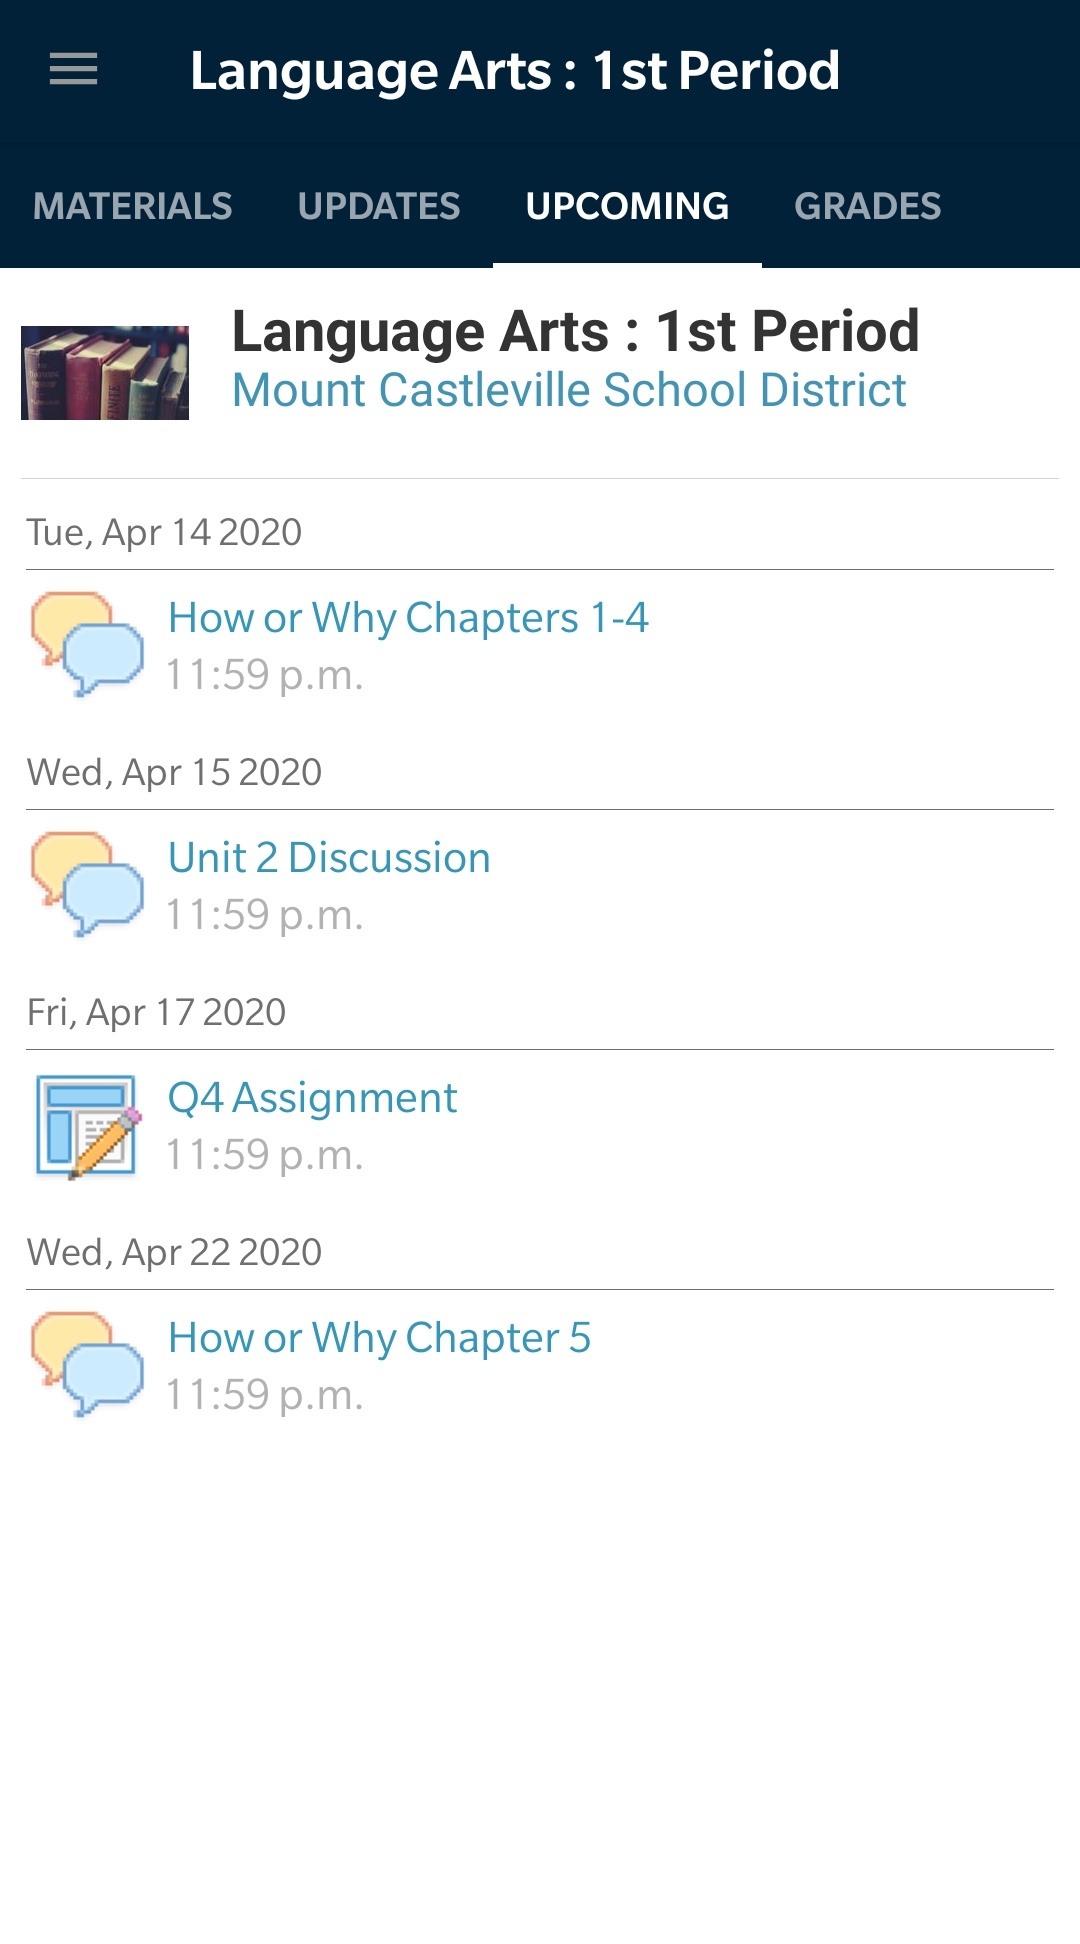Image resolution: width=1080 pixels, height=1944 pixels.
Task: Switch to the Materials tab
Action: 132,207
